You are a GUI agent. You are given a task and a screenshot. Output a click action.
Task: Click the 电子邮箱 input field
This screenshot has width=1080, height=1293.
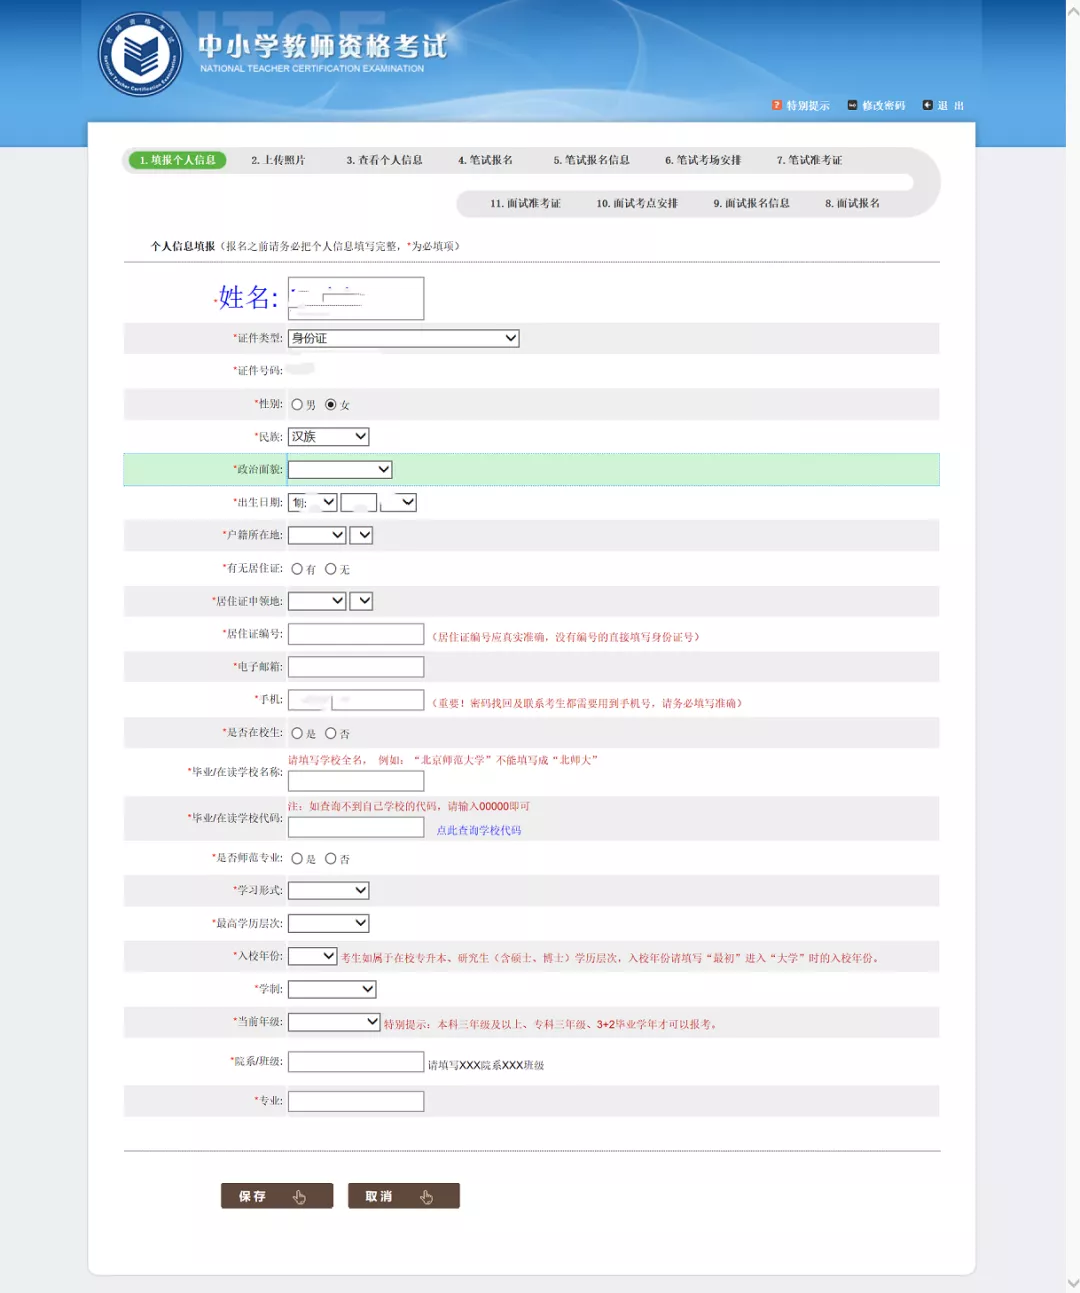(356, 667)
